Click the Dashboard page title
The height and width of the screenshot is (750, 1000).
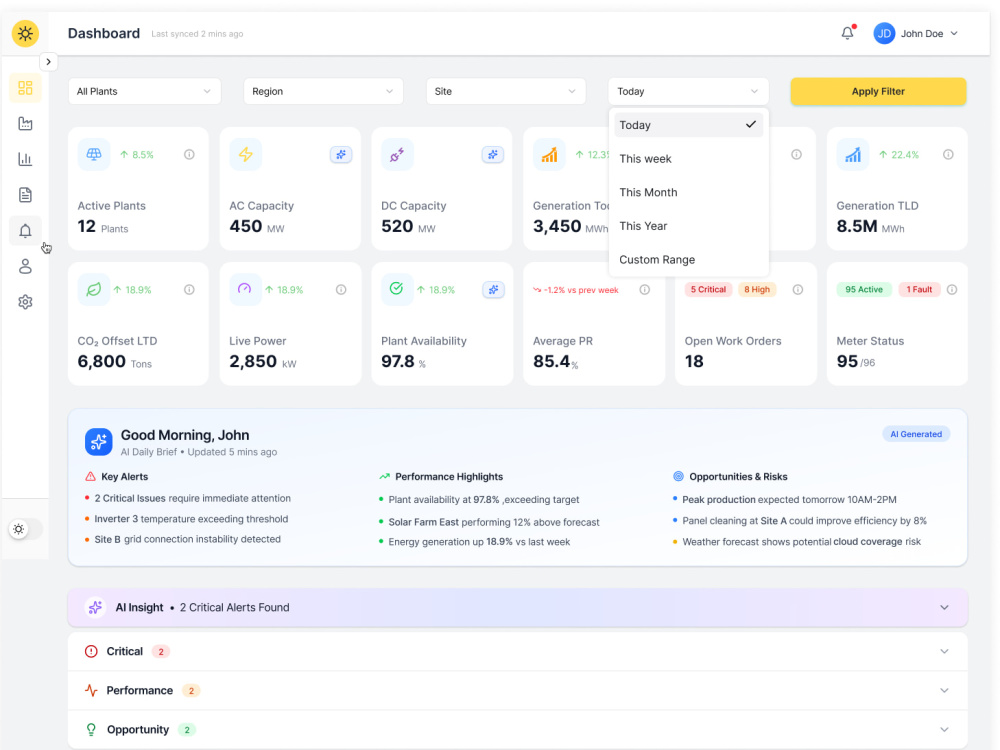pyautogui.click(x=104, y=33)
